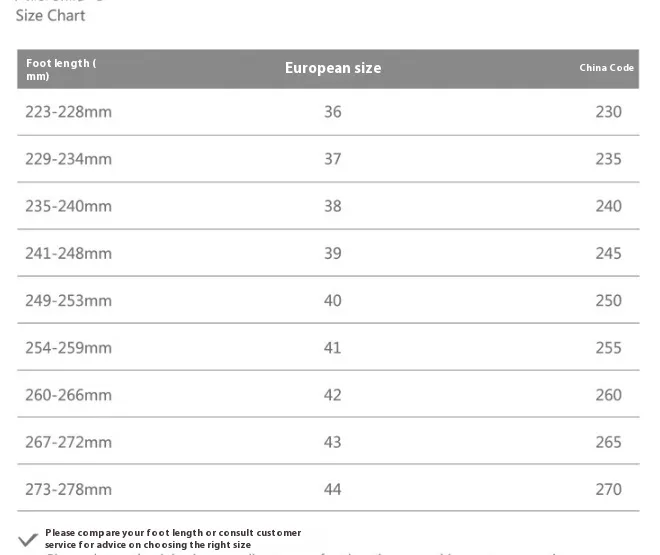660x555 pixels.
Task: Choose European size 38
Action: coord(333,206)
